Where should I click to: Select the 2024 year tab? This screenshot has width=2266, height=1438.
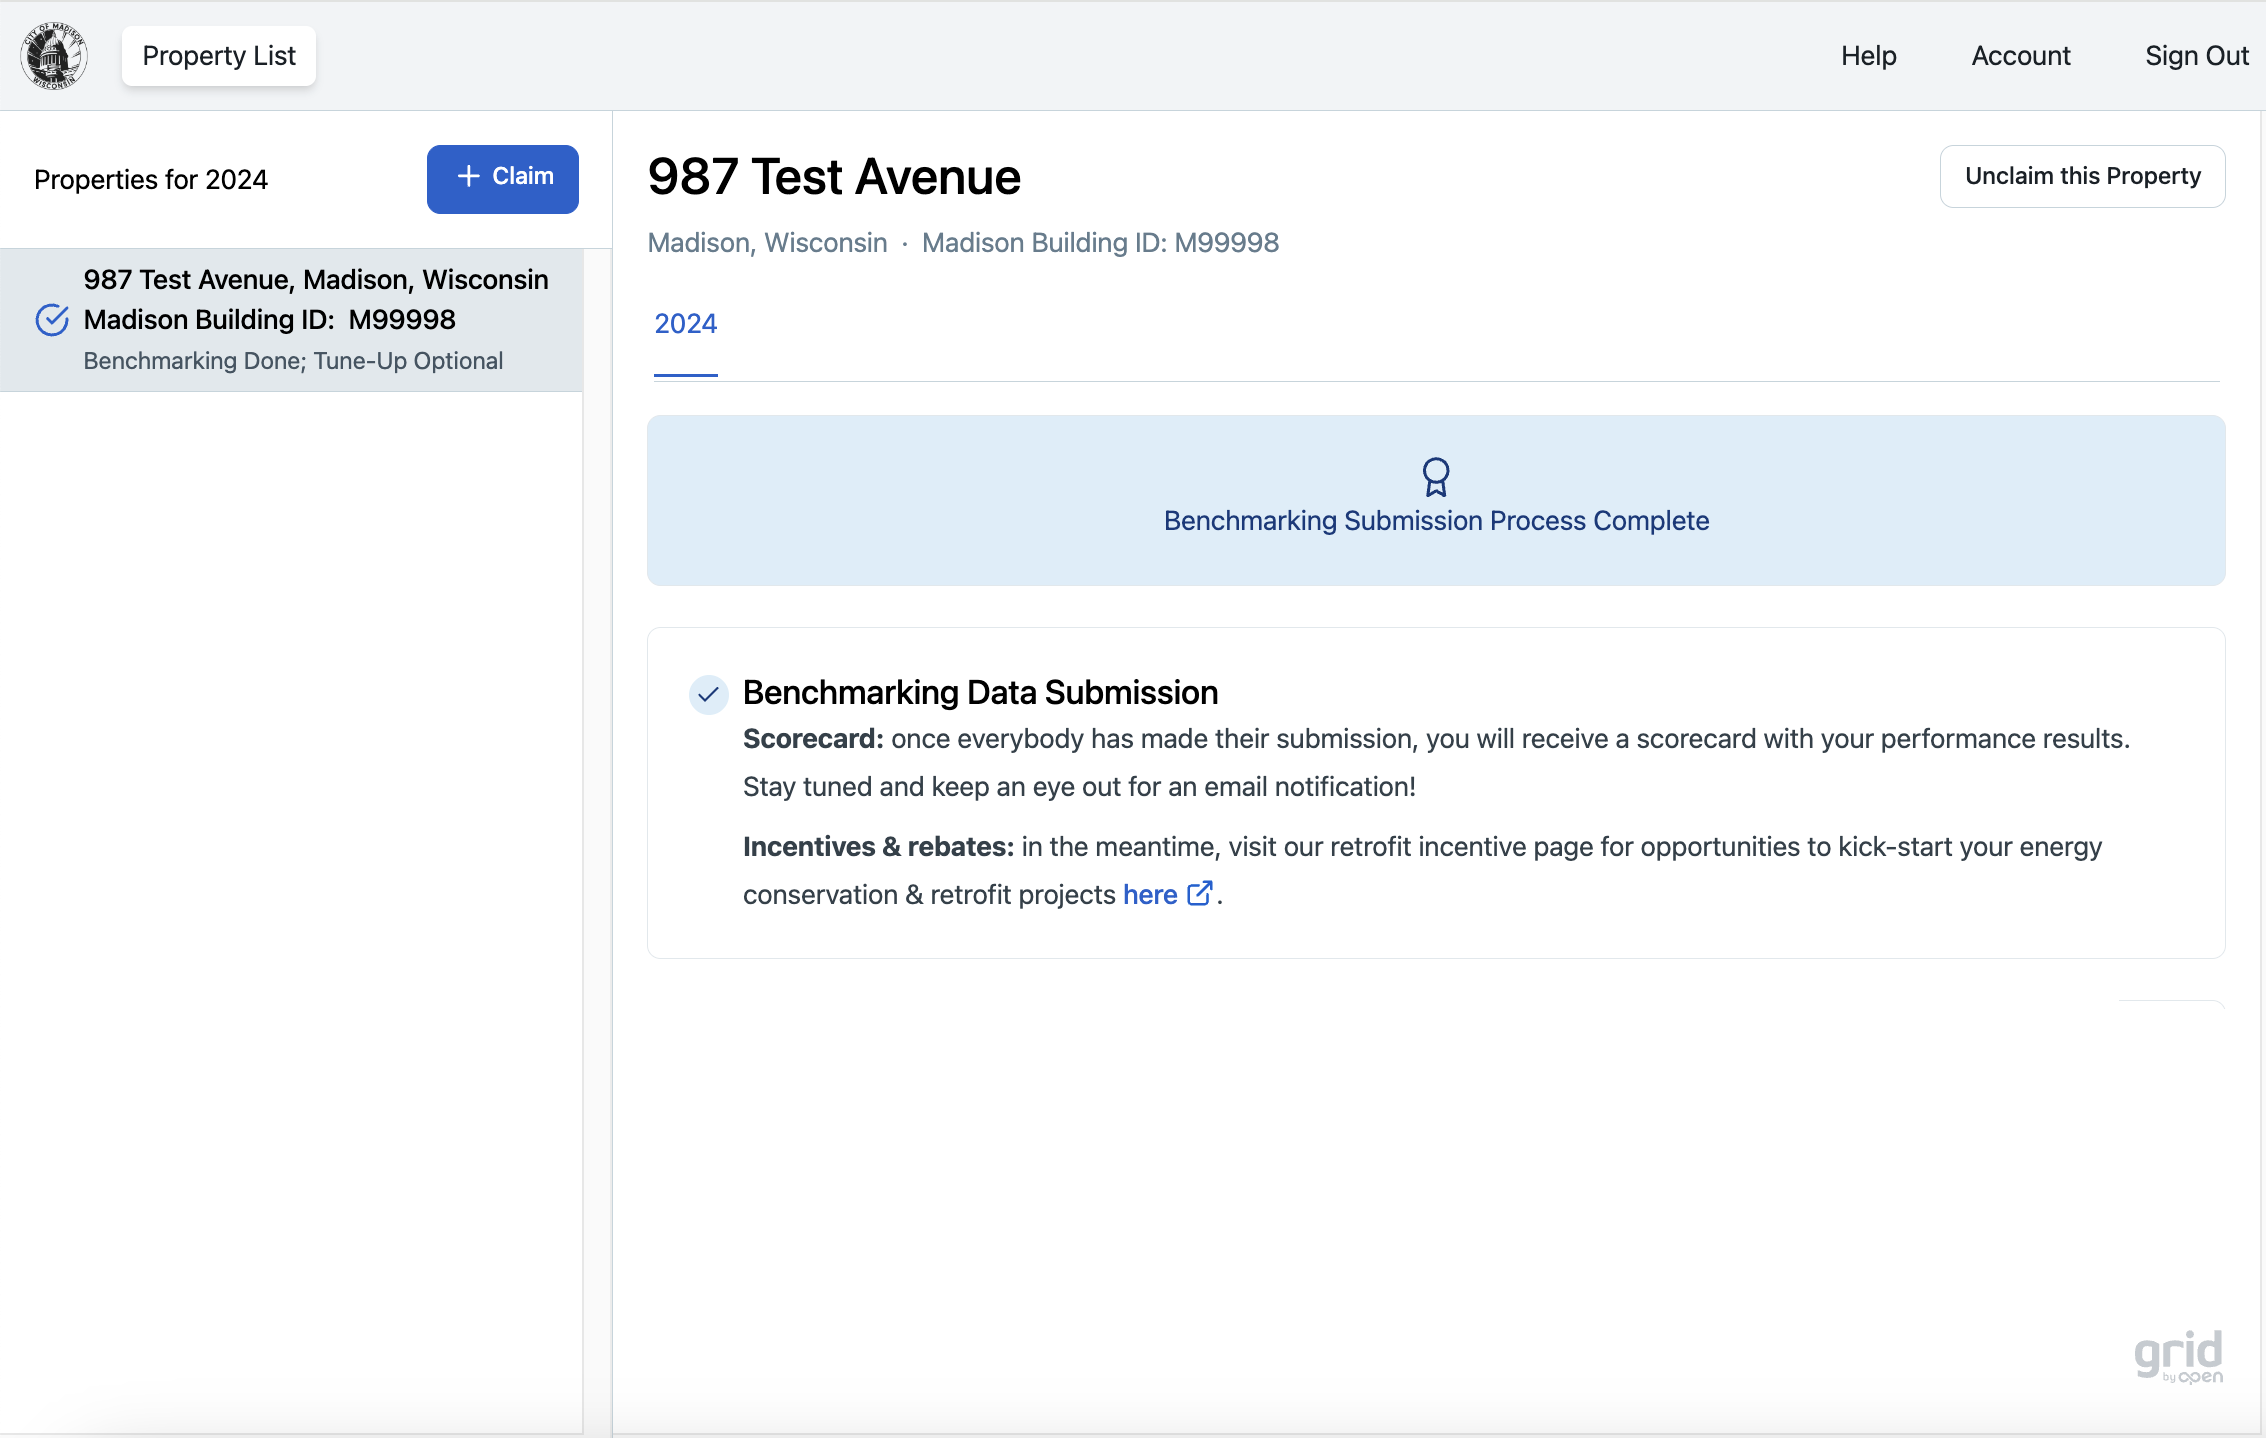coord(685,324)
